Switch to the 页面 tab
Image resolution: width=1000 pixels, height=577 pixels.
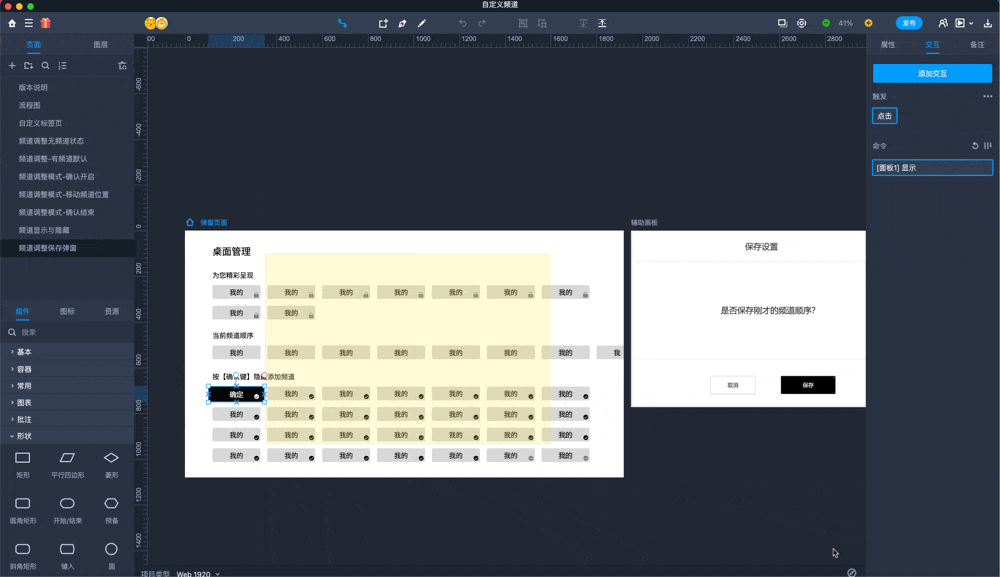(x=34, y=45)
